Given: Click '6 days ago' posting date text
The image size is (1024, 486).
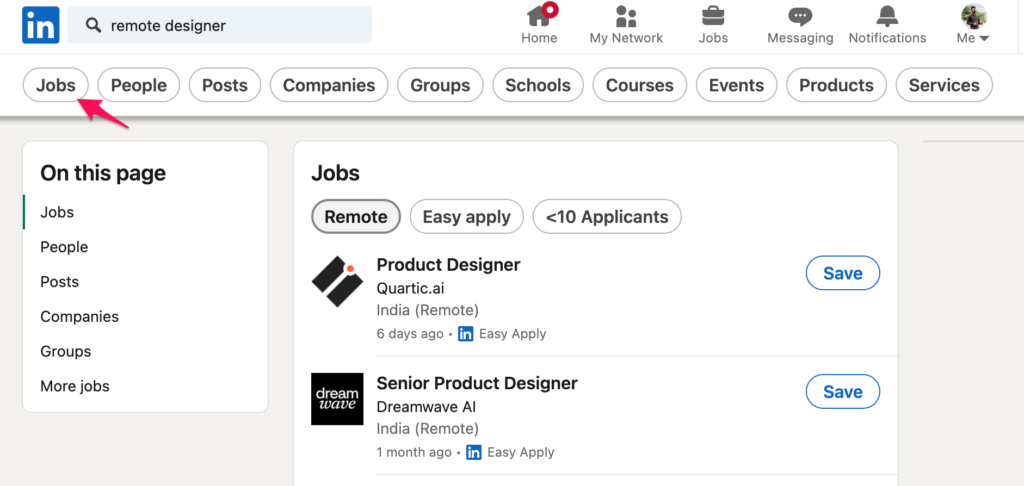Looking at the screenshot, I should coord(410,334).
